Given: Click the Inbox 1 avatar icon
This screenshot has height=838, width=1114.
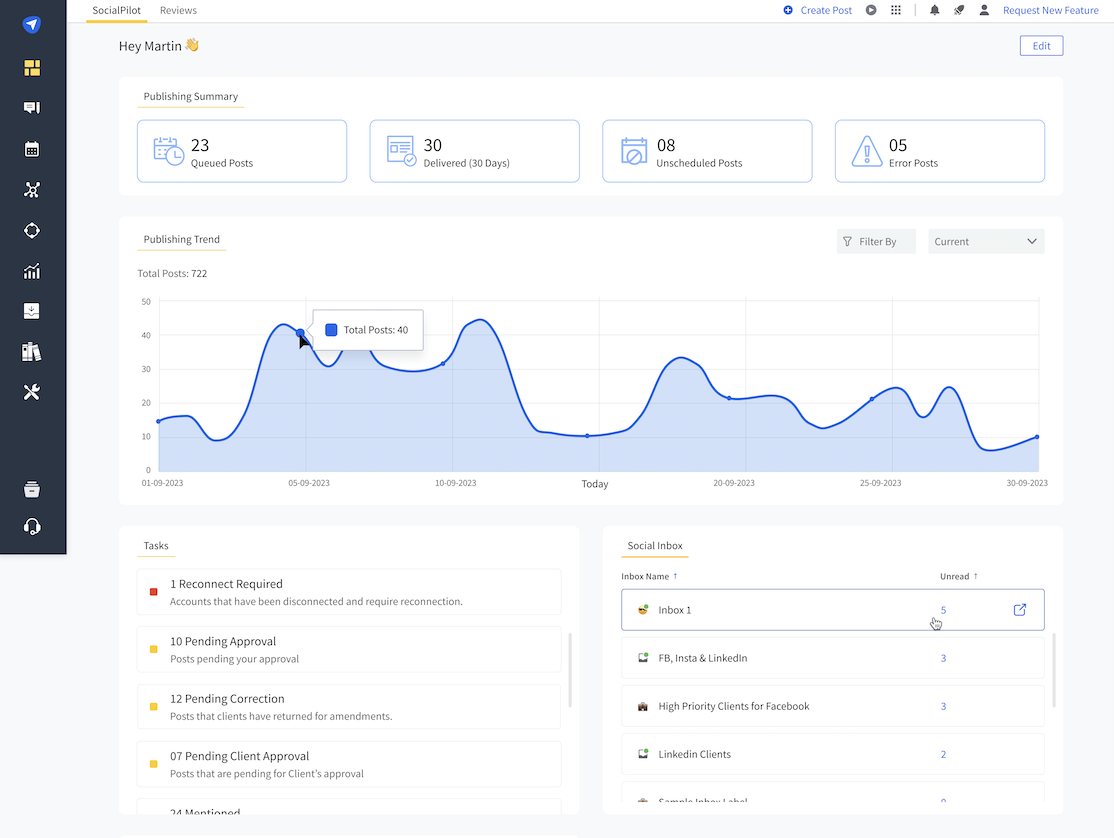Looking at the screenshot, I should point(643,609).
